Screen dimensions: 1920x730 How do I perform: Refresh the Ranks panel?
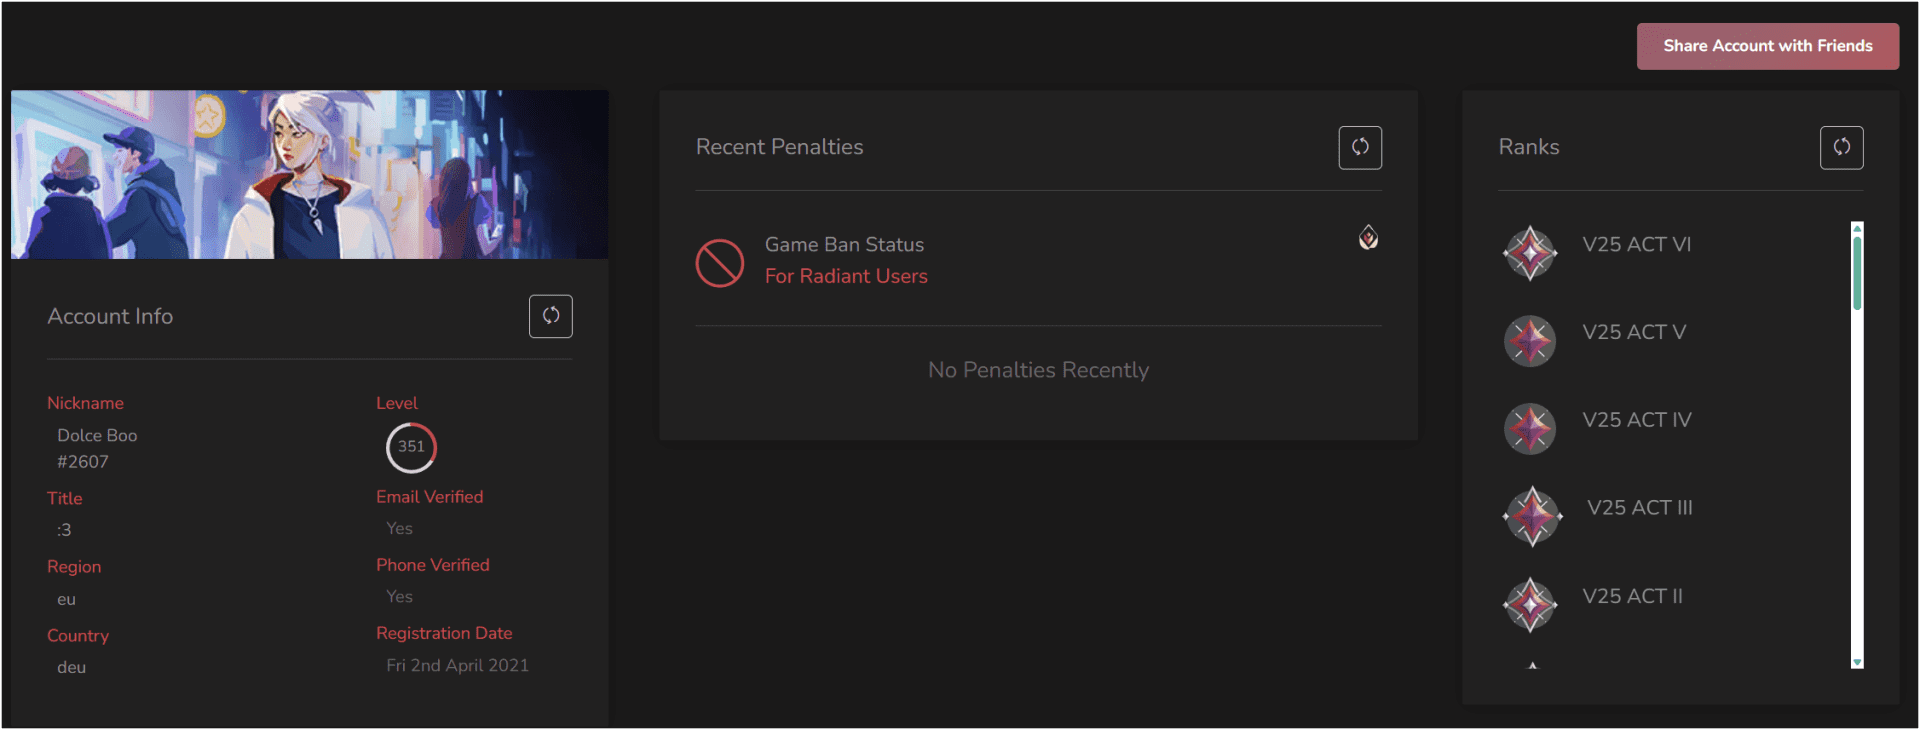(1841, 147)
